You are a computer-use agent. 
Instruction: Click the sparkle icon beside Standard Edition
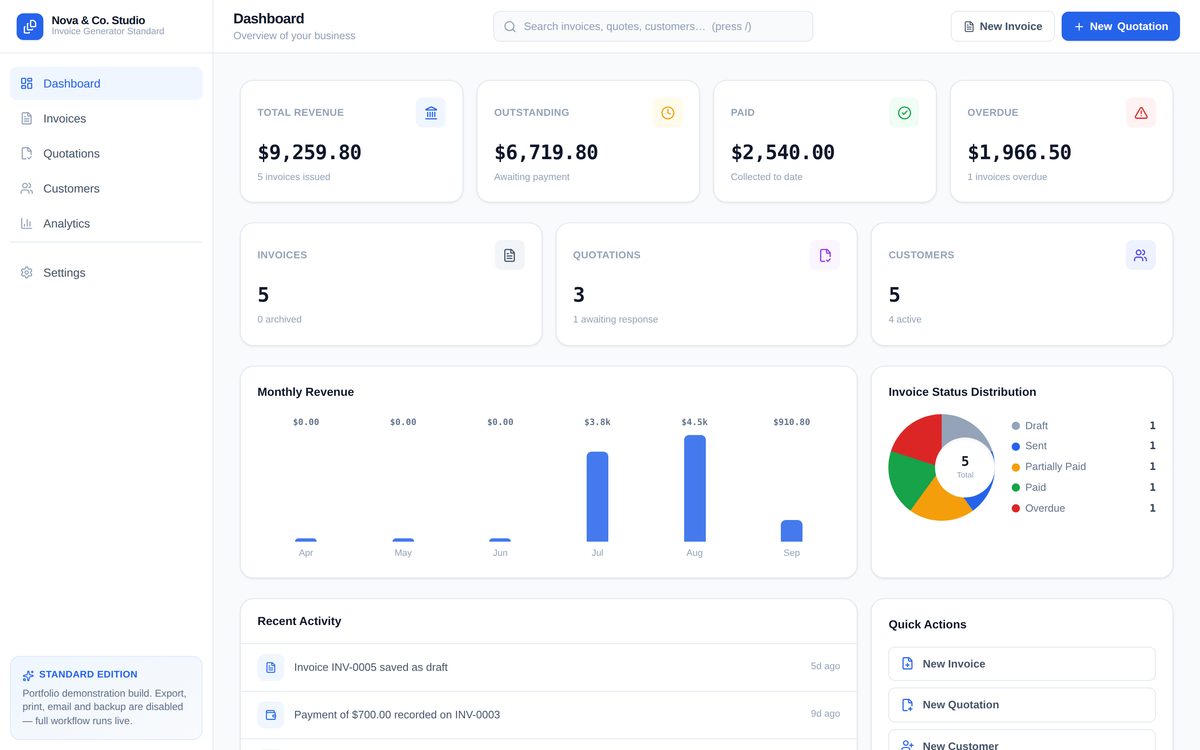28,676
